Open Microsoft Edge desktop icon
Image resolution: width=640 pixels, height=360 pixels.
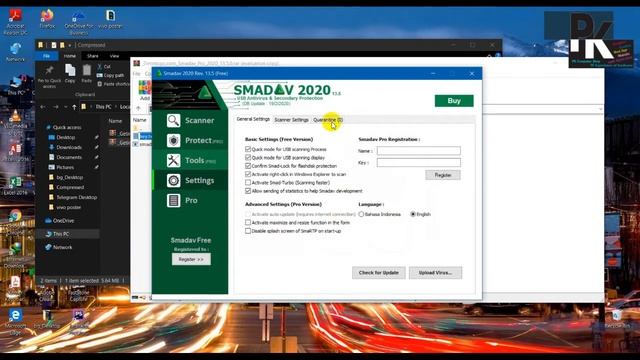[16, 322]
